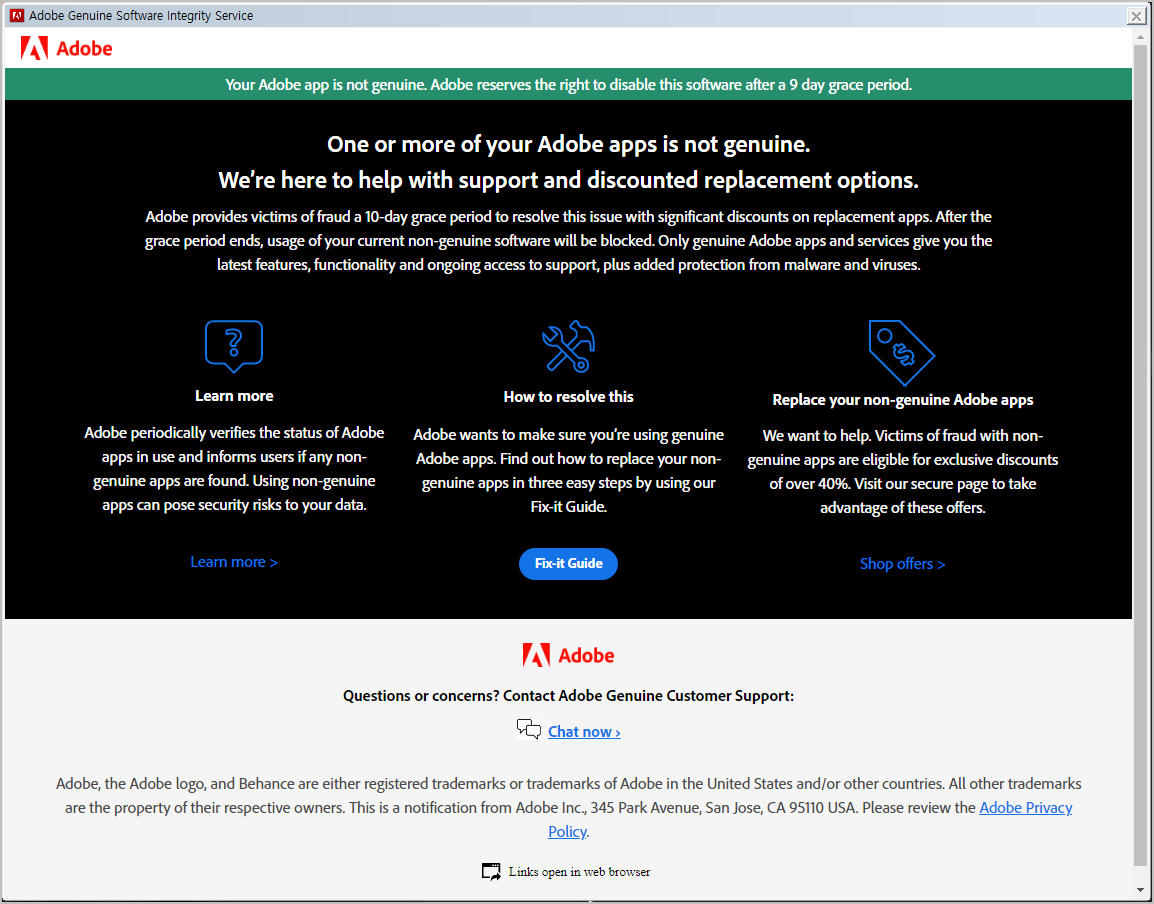
Task: Click the window title 'Adobe Genuine Software Integrity Service'
Action: click(141, 15)
